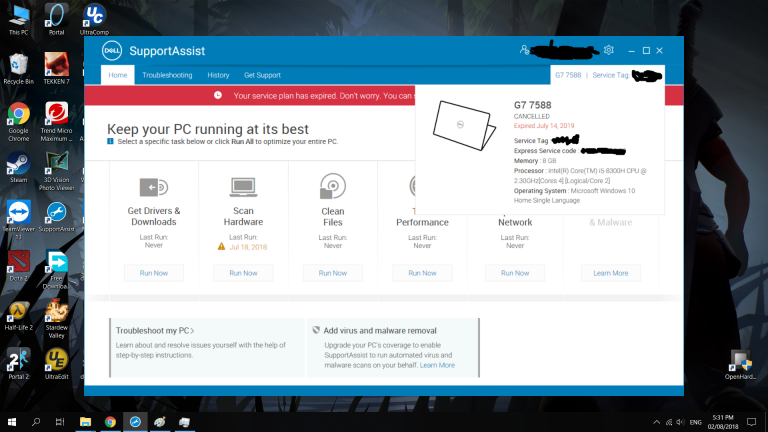Open SupportAssist settings gear
The image size is (768, 432).
point(608,50)
